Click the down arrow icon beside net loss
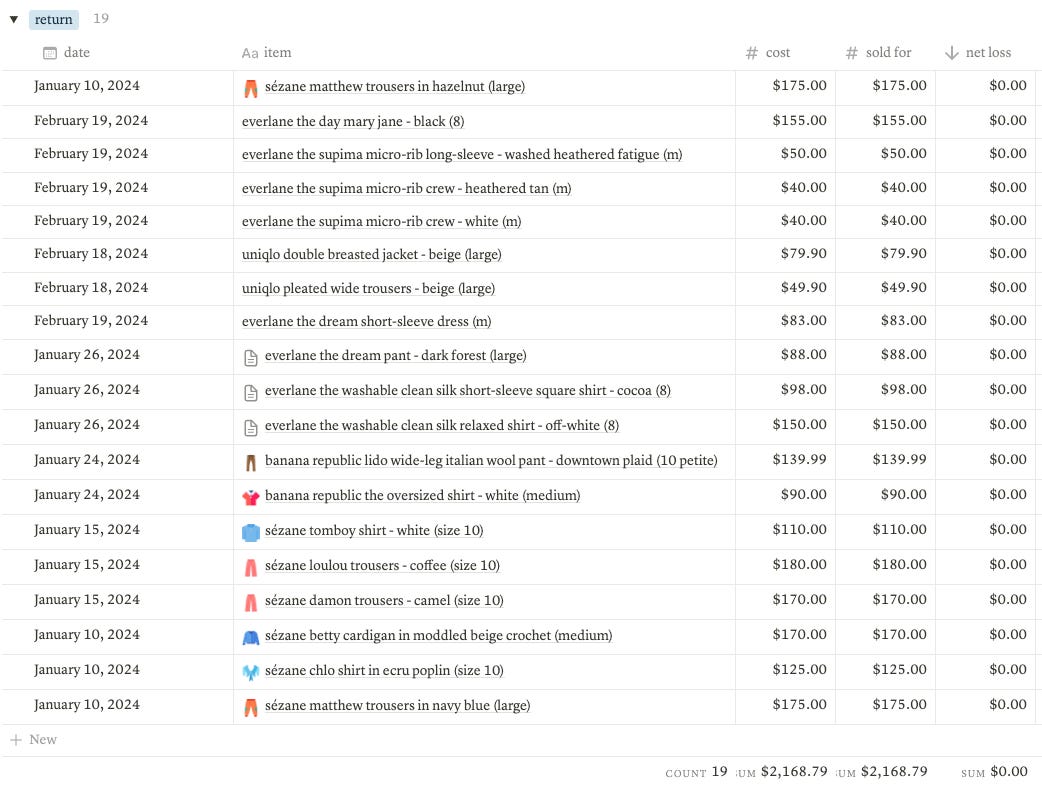Screen dimensions: 1042x790 (952, 53)
